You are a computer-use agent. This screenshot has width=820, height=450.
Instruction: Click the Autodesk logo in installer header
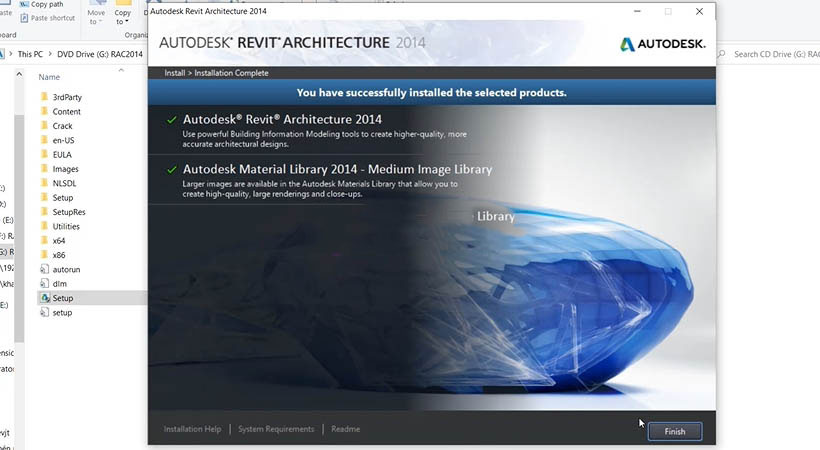[x=662, y=44]
